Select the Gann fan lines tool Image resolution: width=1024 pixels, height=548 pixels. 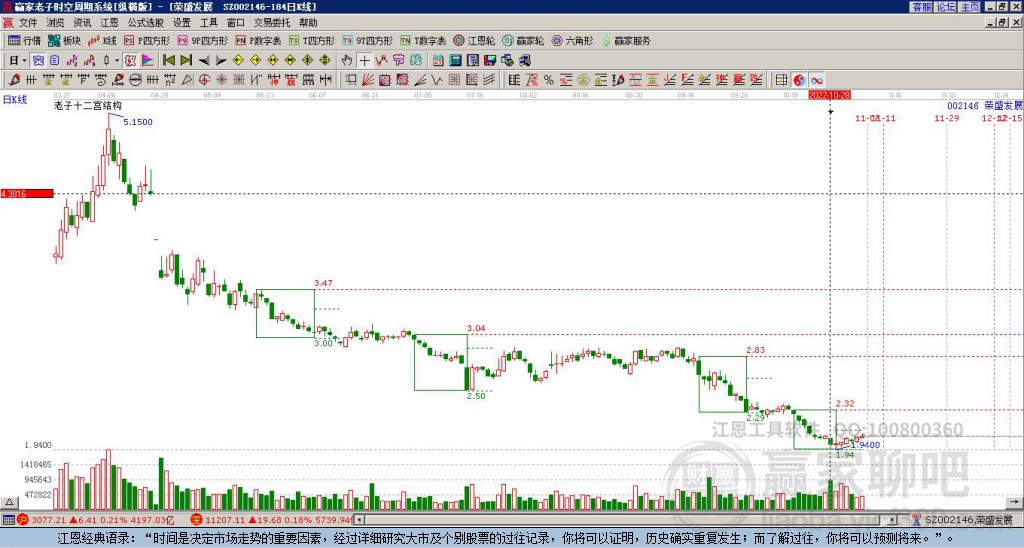368,80
